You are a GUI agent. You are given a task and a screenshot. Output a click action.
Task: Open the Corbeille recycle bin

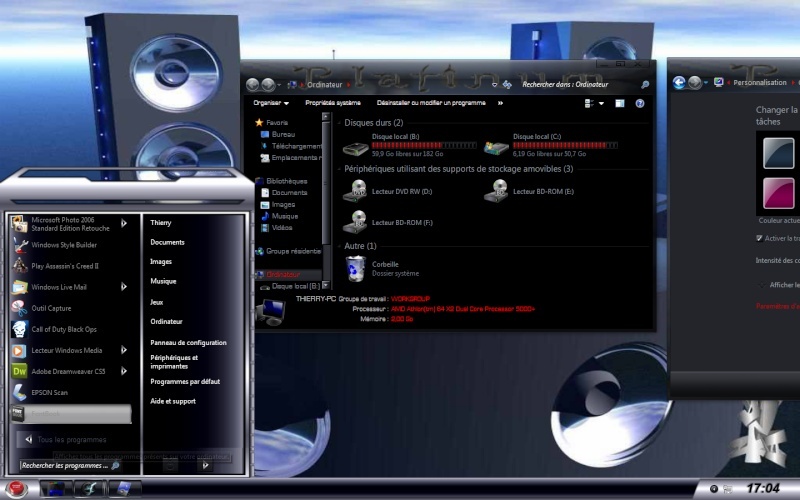(382, 268)
